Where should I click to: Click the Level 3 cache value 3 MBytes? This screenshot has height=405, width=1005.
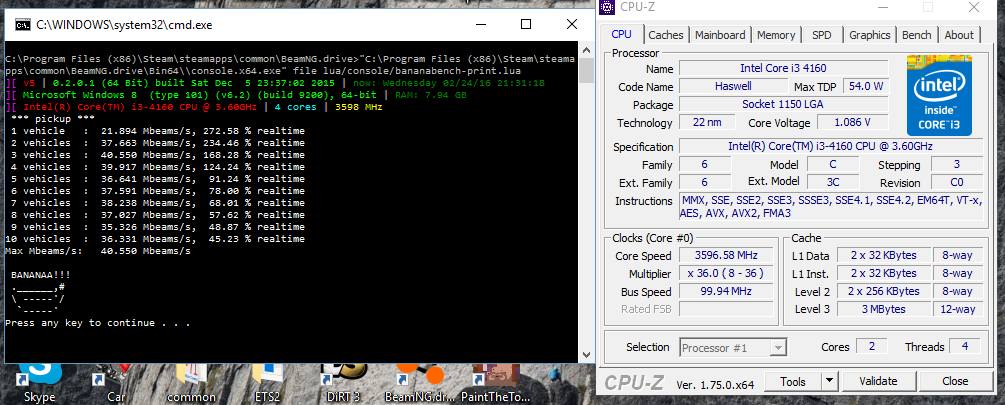pyautogui.click(x=883, y=310)
